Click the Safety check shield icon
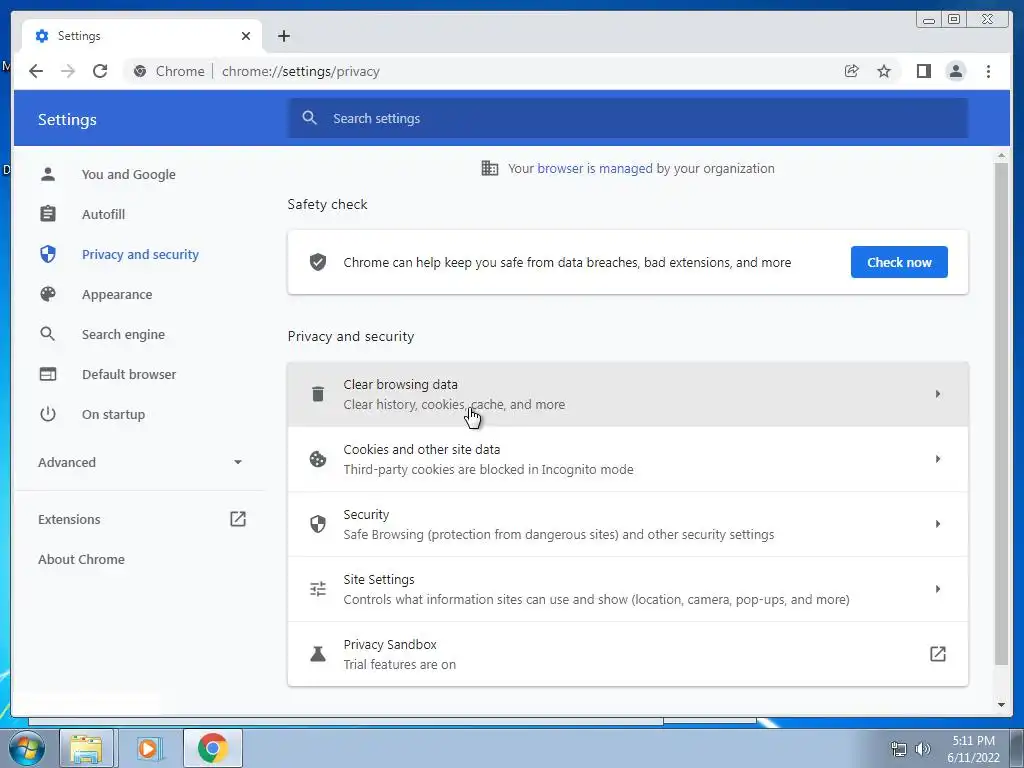 pos(317,262)
